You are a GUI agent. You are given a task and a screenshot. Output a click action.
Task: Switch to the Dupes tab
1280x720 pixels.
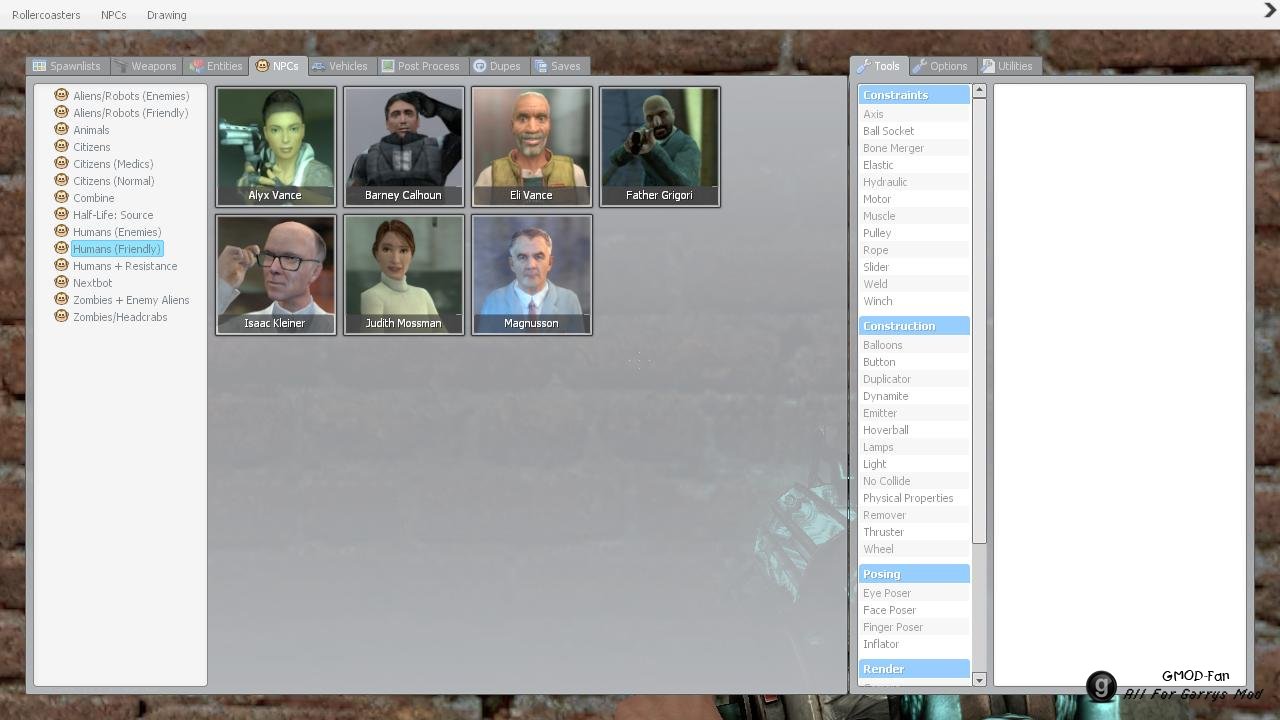(x=497, y=66)
